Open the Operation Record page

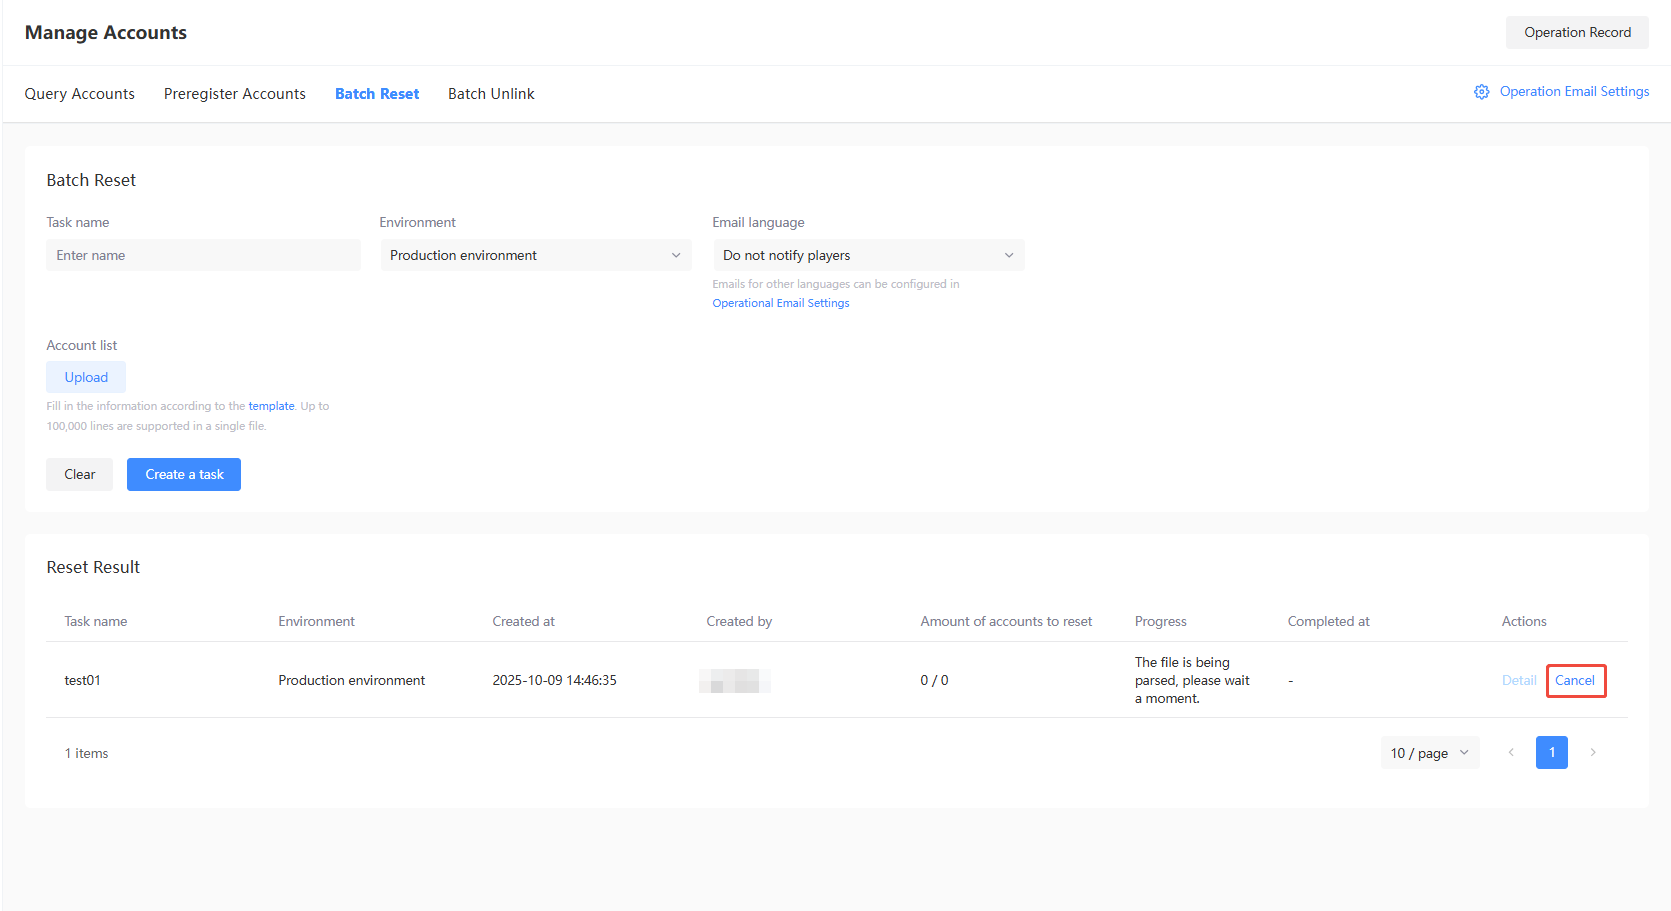pos(1577,32)
